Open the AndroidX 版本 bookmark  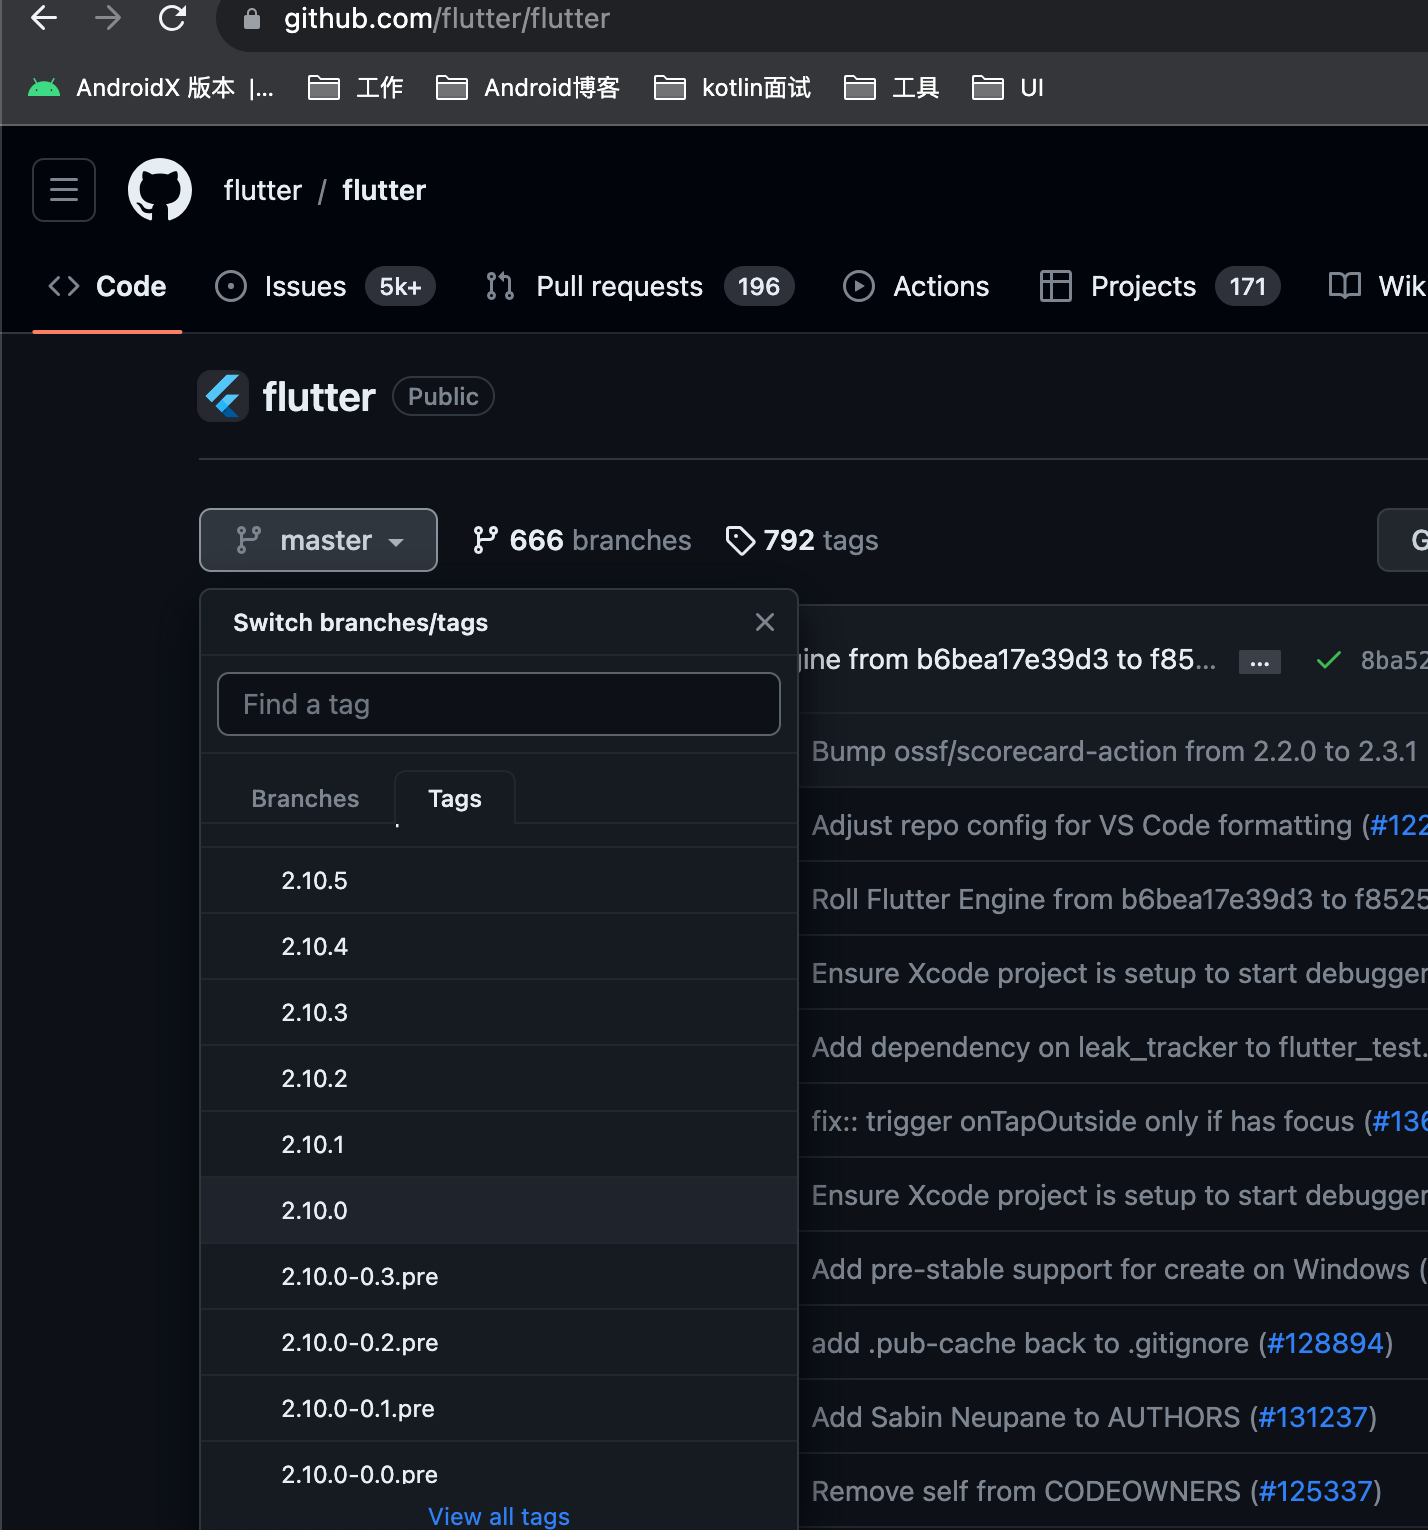point(150,88)
